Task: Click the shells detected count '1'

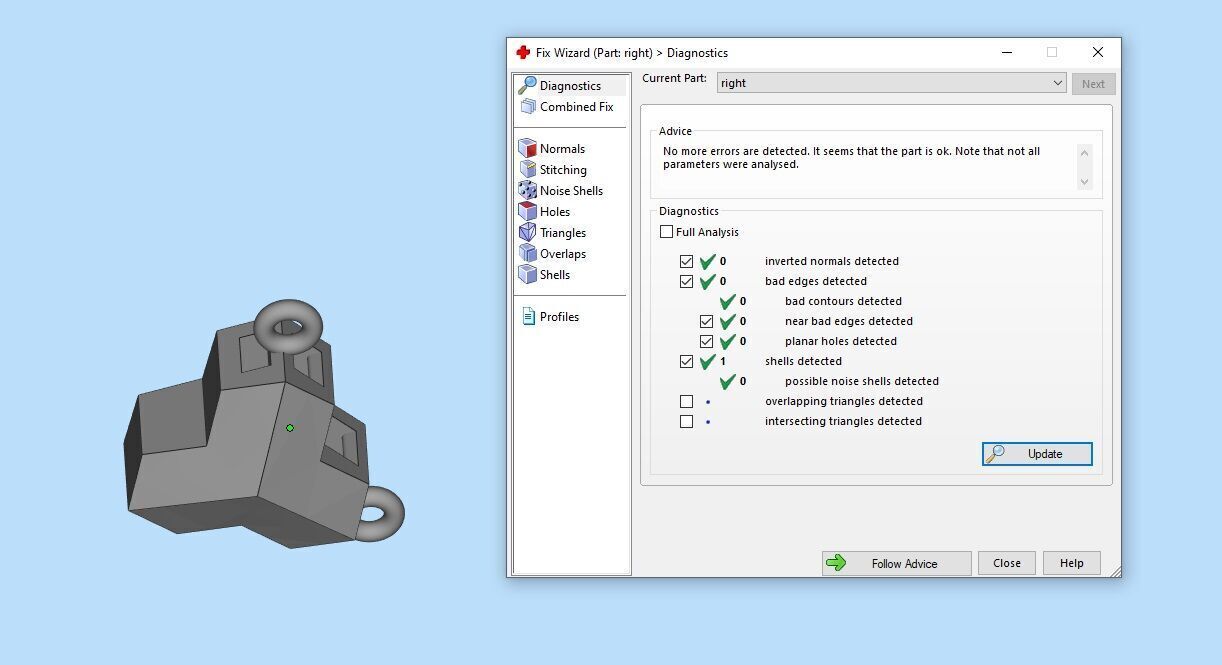Action: pos(723,362)
